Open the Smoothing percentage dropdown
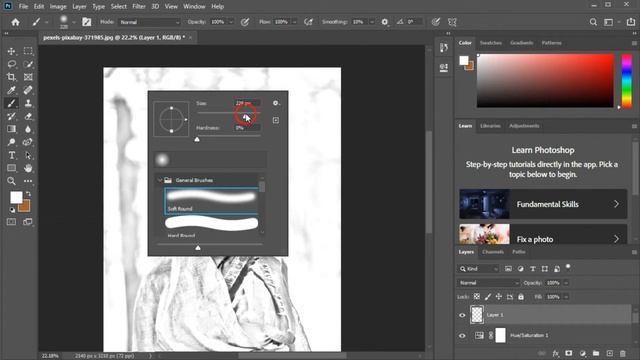 [x=372, y=22]
